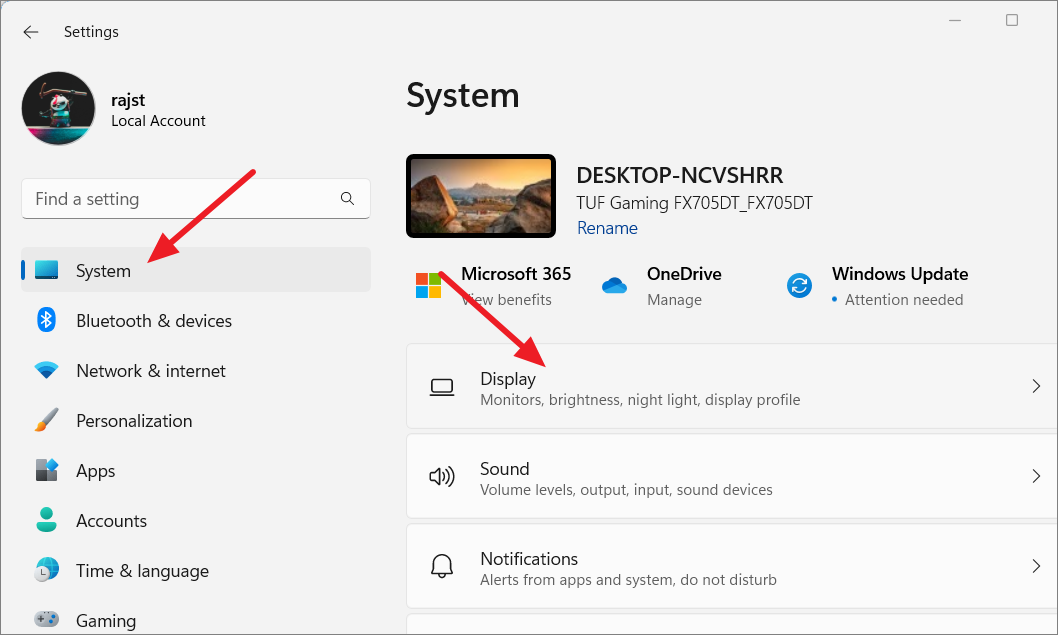
Task: Click the Sound speaker icon
Action: (x=442, y=476)
